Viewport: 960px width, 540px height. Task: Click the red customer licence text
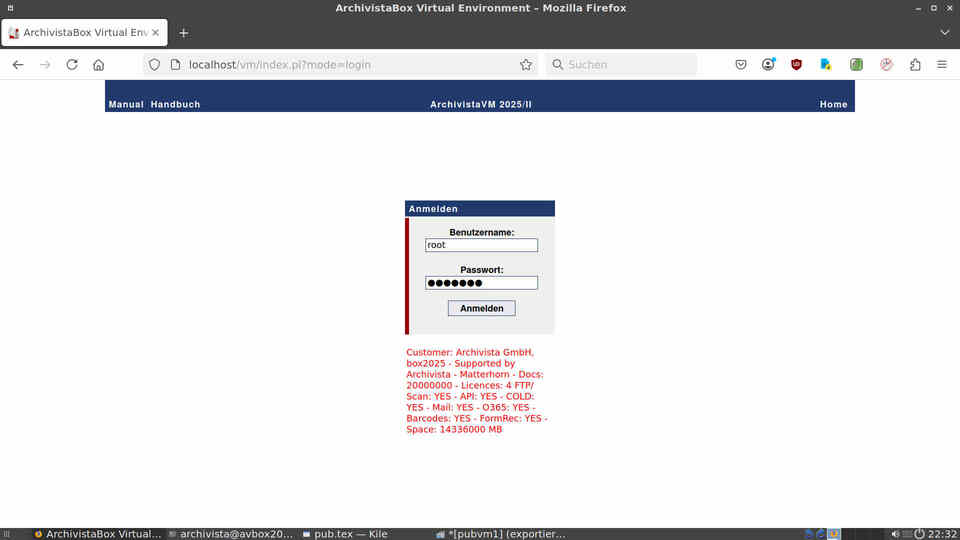tap(477, 391)
